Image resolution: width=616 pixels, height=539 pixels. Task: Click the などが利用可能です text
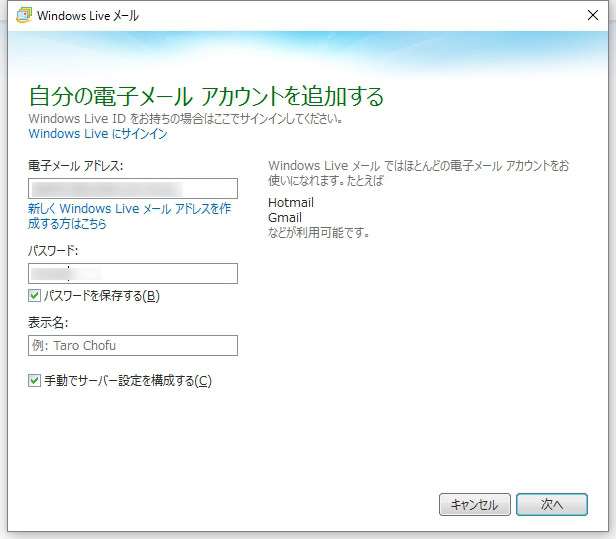pyautogui.click(x=319, y=233)
